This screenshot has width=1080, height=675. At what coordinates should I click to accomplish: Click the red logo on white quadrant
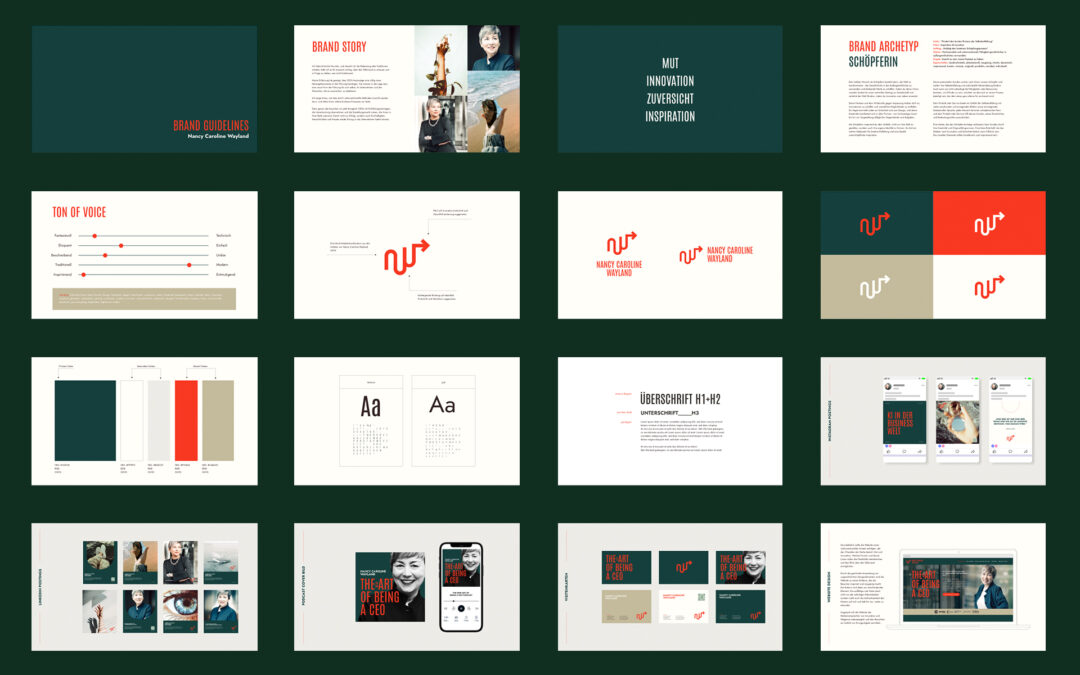(989, 287)
